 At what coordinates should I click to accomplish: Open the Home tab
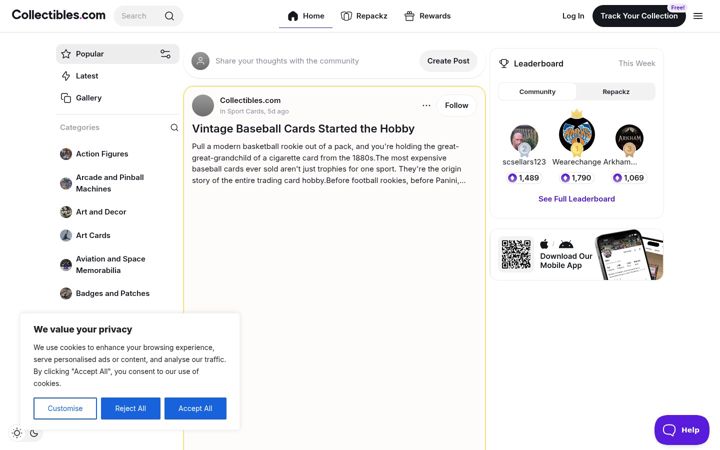pyautogui.click(x=306, y=16)
